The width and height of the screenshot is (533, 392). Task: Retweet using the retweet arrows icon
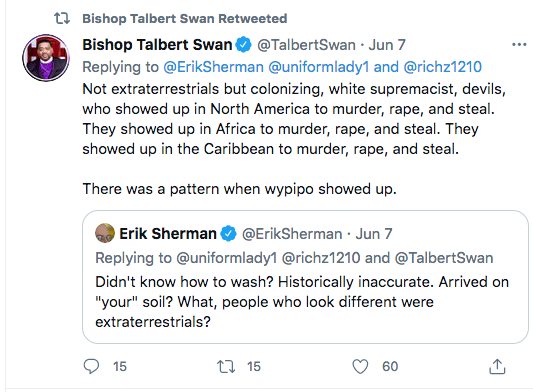pyautogui.click(x=226, y=367)
